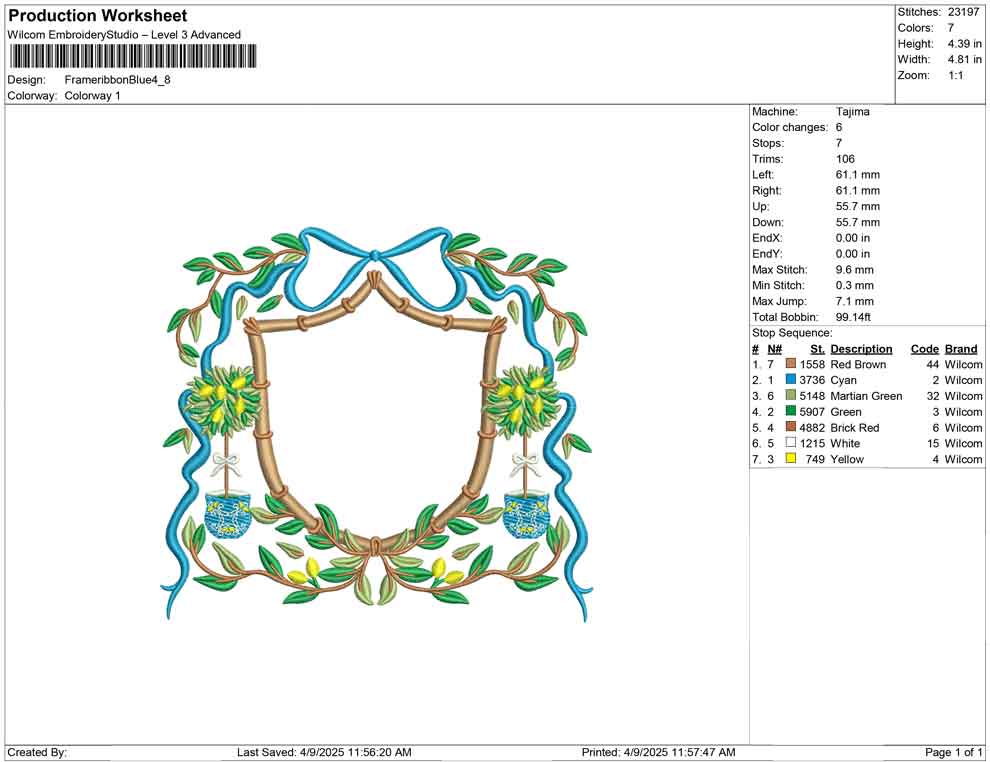
Task: Click the Min Stitch value 0.3 mm
Action: pyautogui.click(x=855, y=285)
